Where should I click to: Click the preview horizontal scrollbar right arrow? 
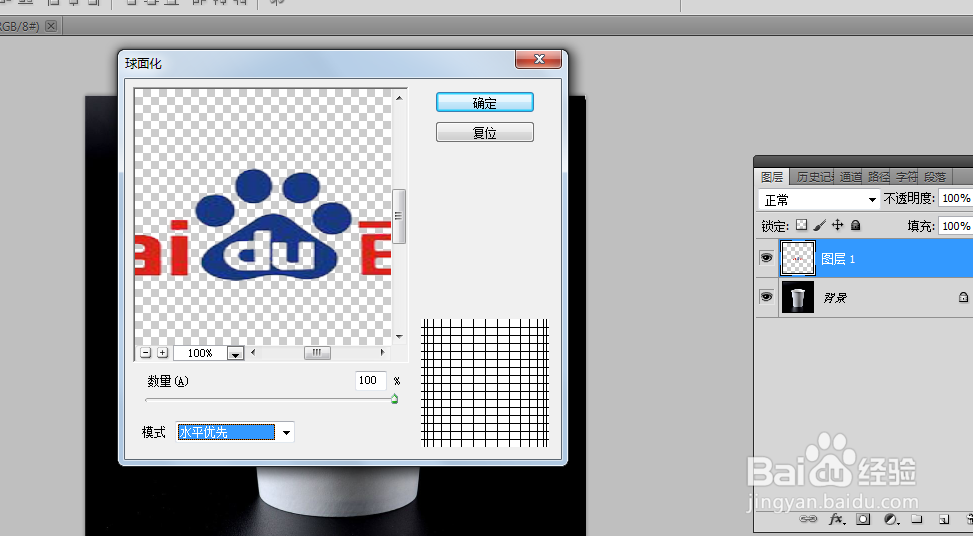[x=383, y=352]
